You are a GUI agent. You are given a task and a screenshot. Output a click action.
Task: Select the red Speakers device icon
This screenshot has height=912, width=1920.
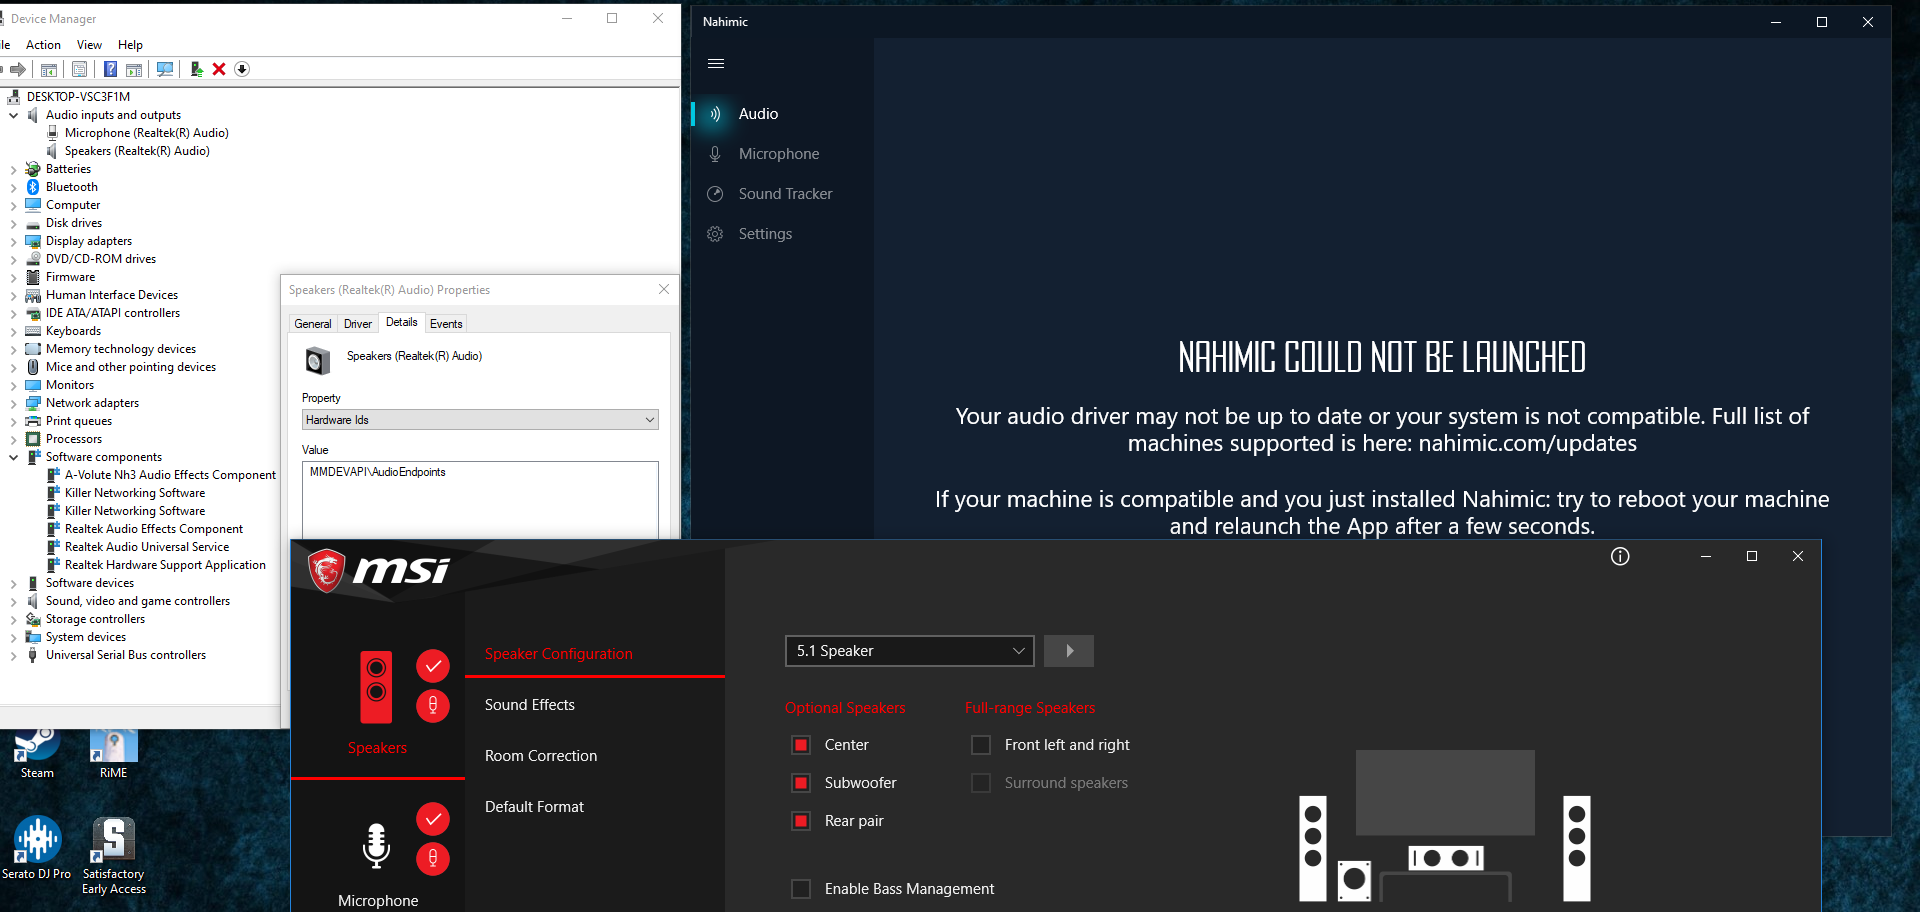(x=376, y=686)
